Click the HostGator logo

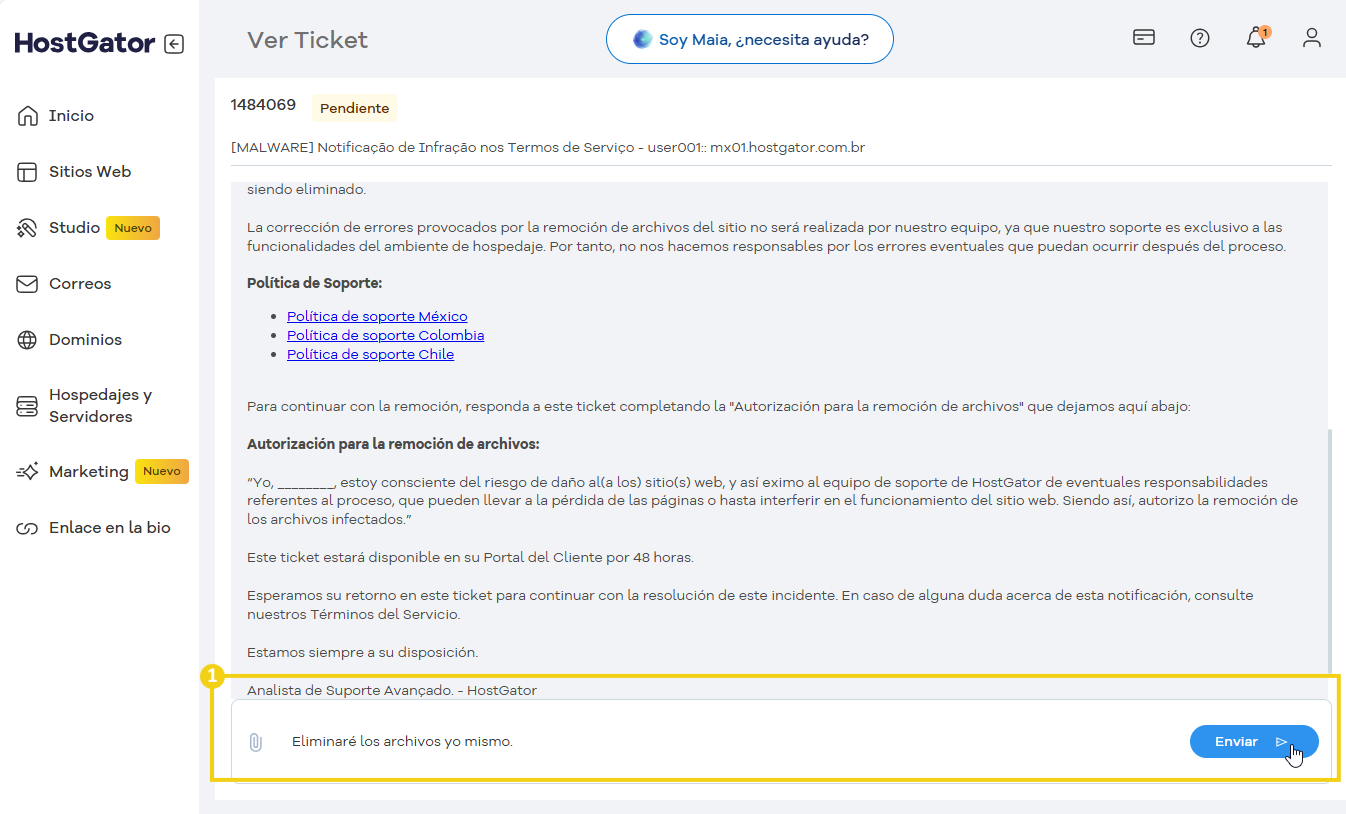tap(85, 43)
